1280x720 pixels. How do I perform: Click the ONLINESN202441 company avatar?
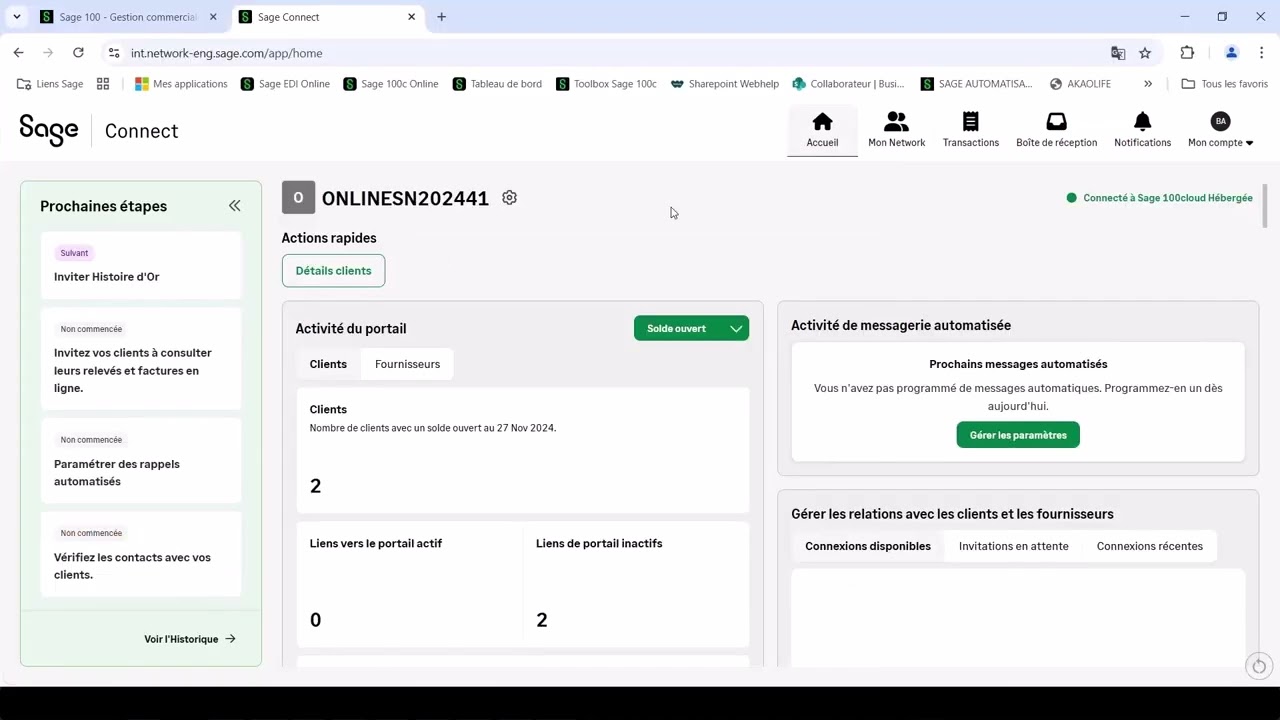coord(298,198)
